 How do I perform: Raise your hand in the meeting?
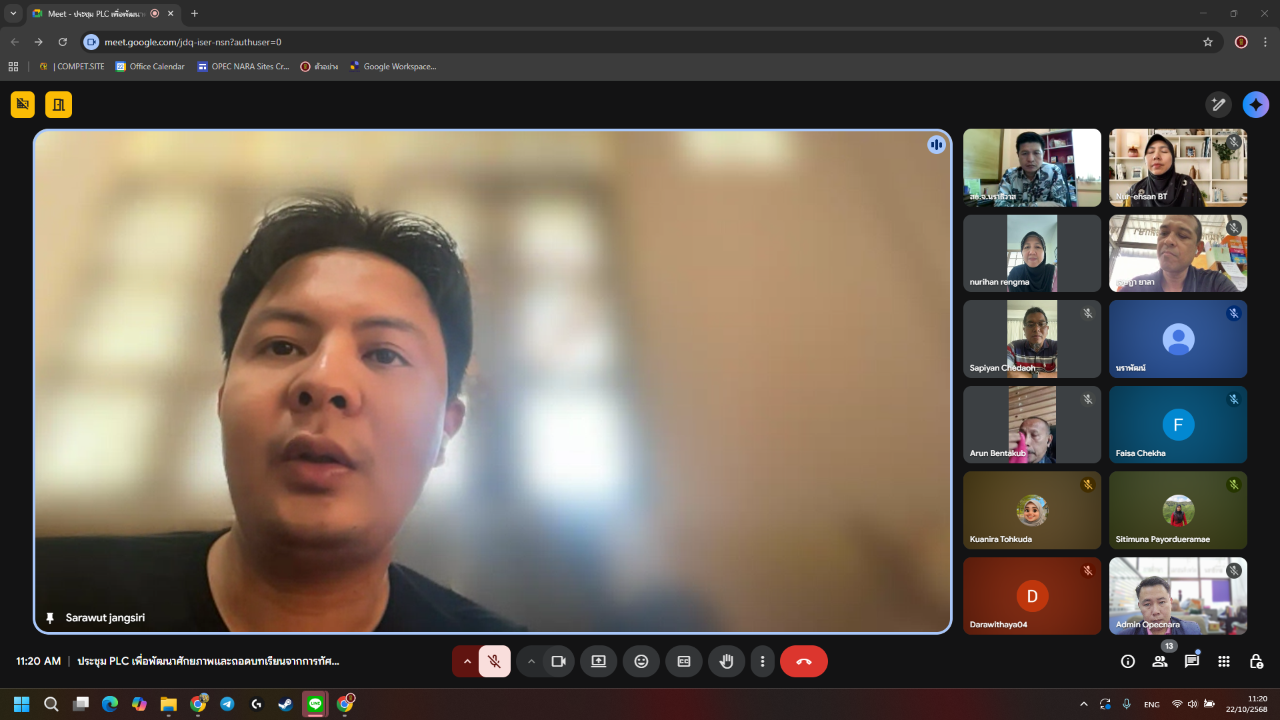727,661
